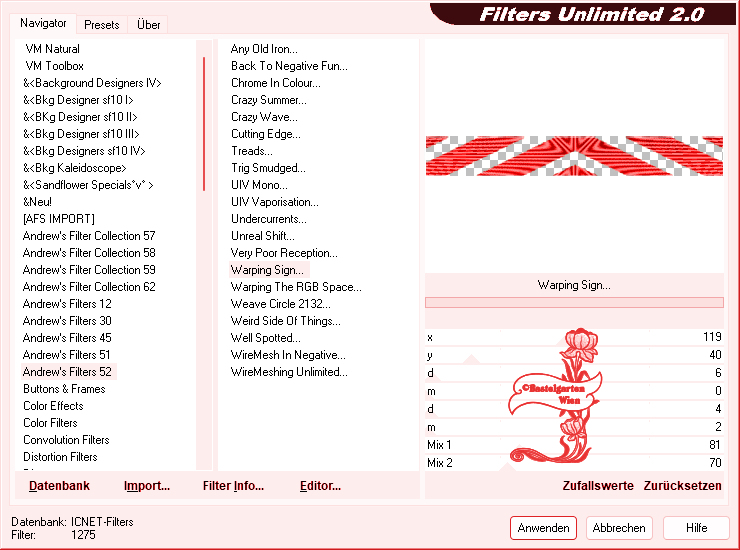This screenshot has height=550, width=740.
Task: Click Import... link
Action: click(147, 486)
